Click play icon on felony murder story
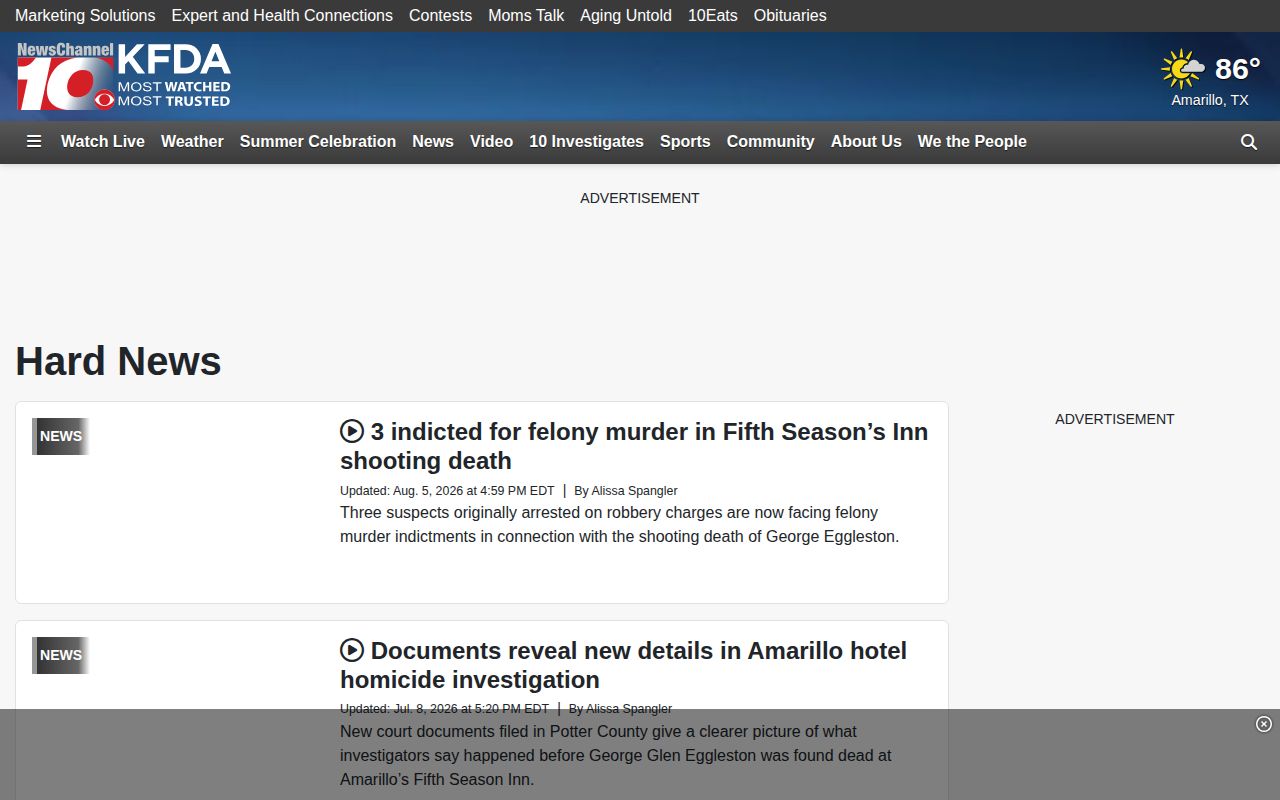 click(x=352, y=431)
